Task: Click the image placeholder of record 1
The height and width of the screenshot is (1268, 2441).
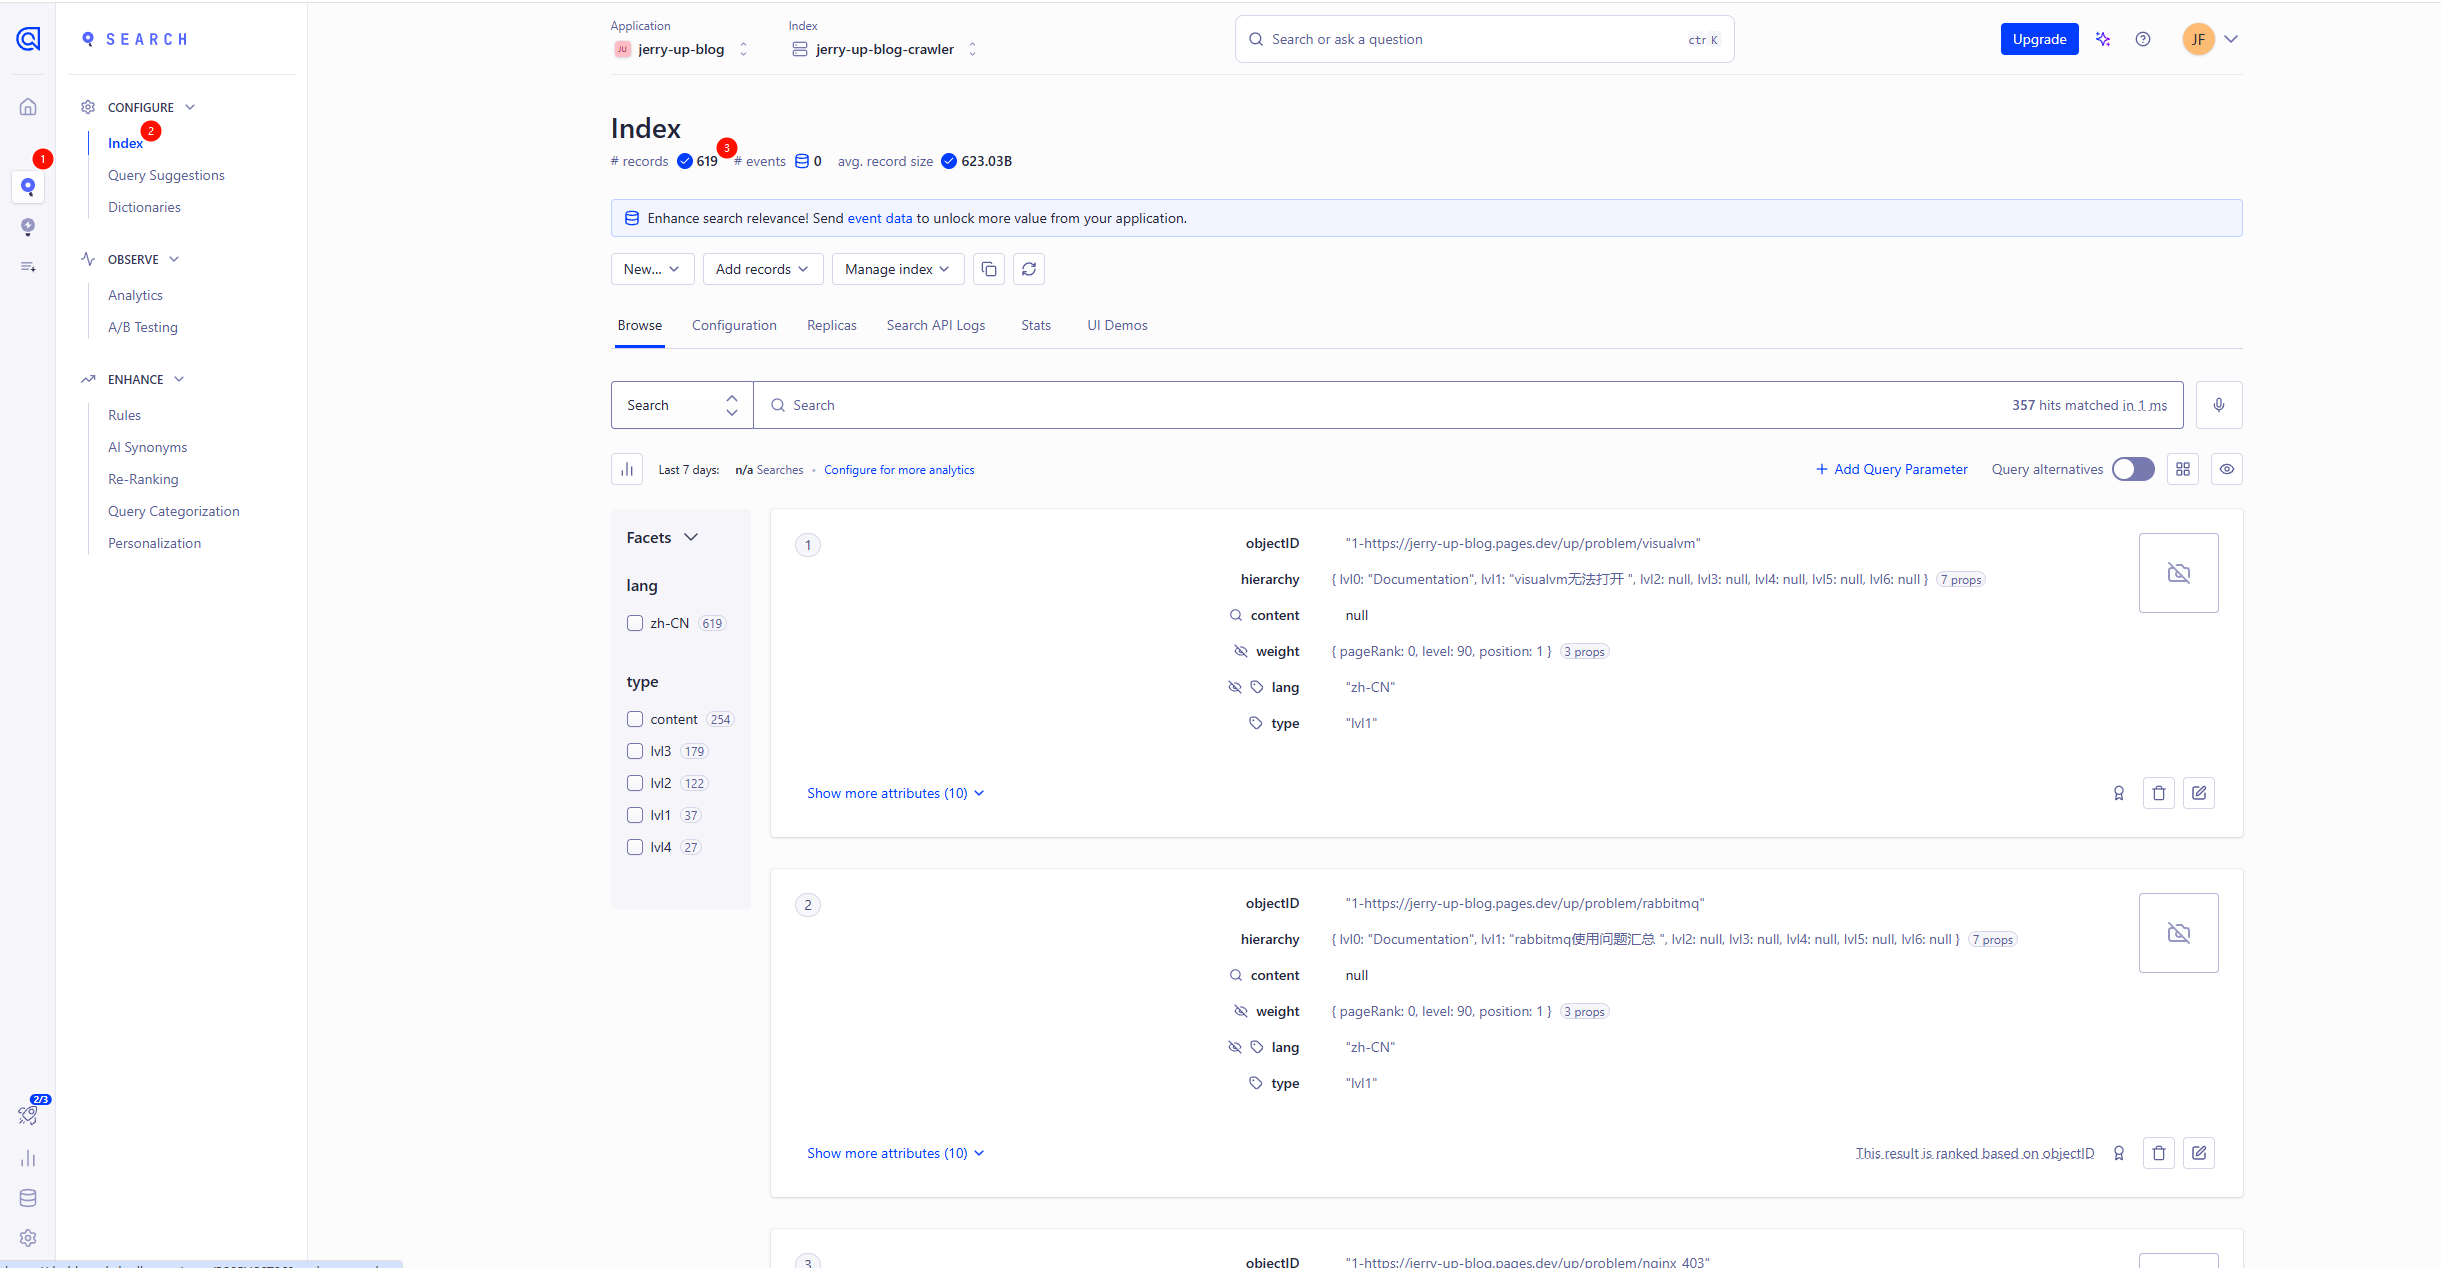Action: click(2179, 573)
